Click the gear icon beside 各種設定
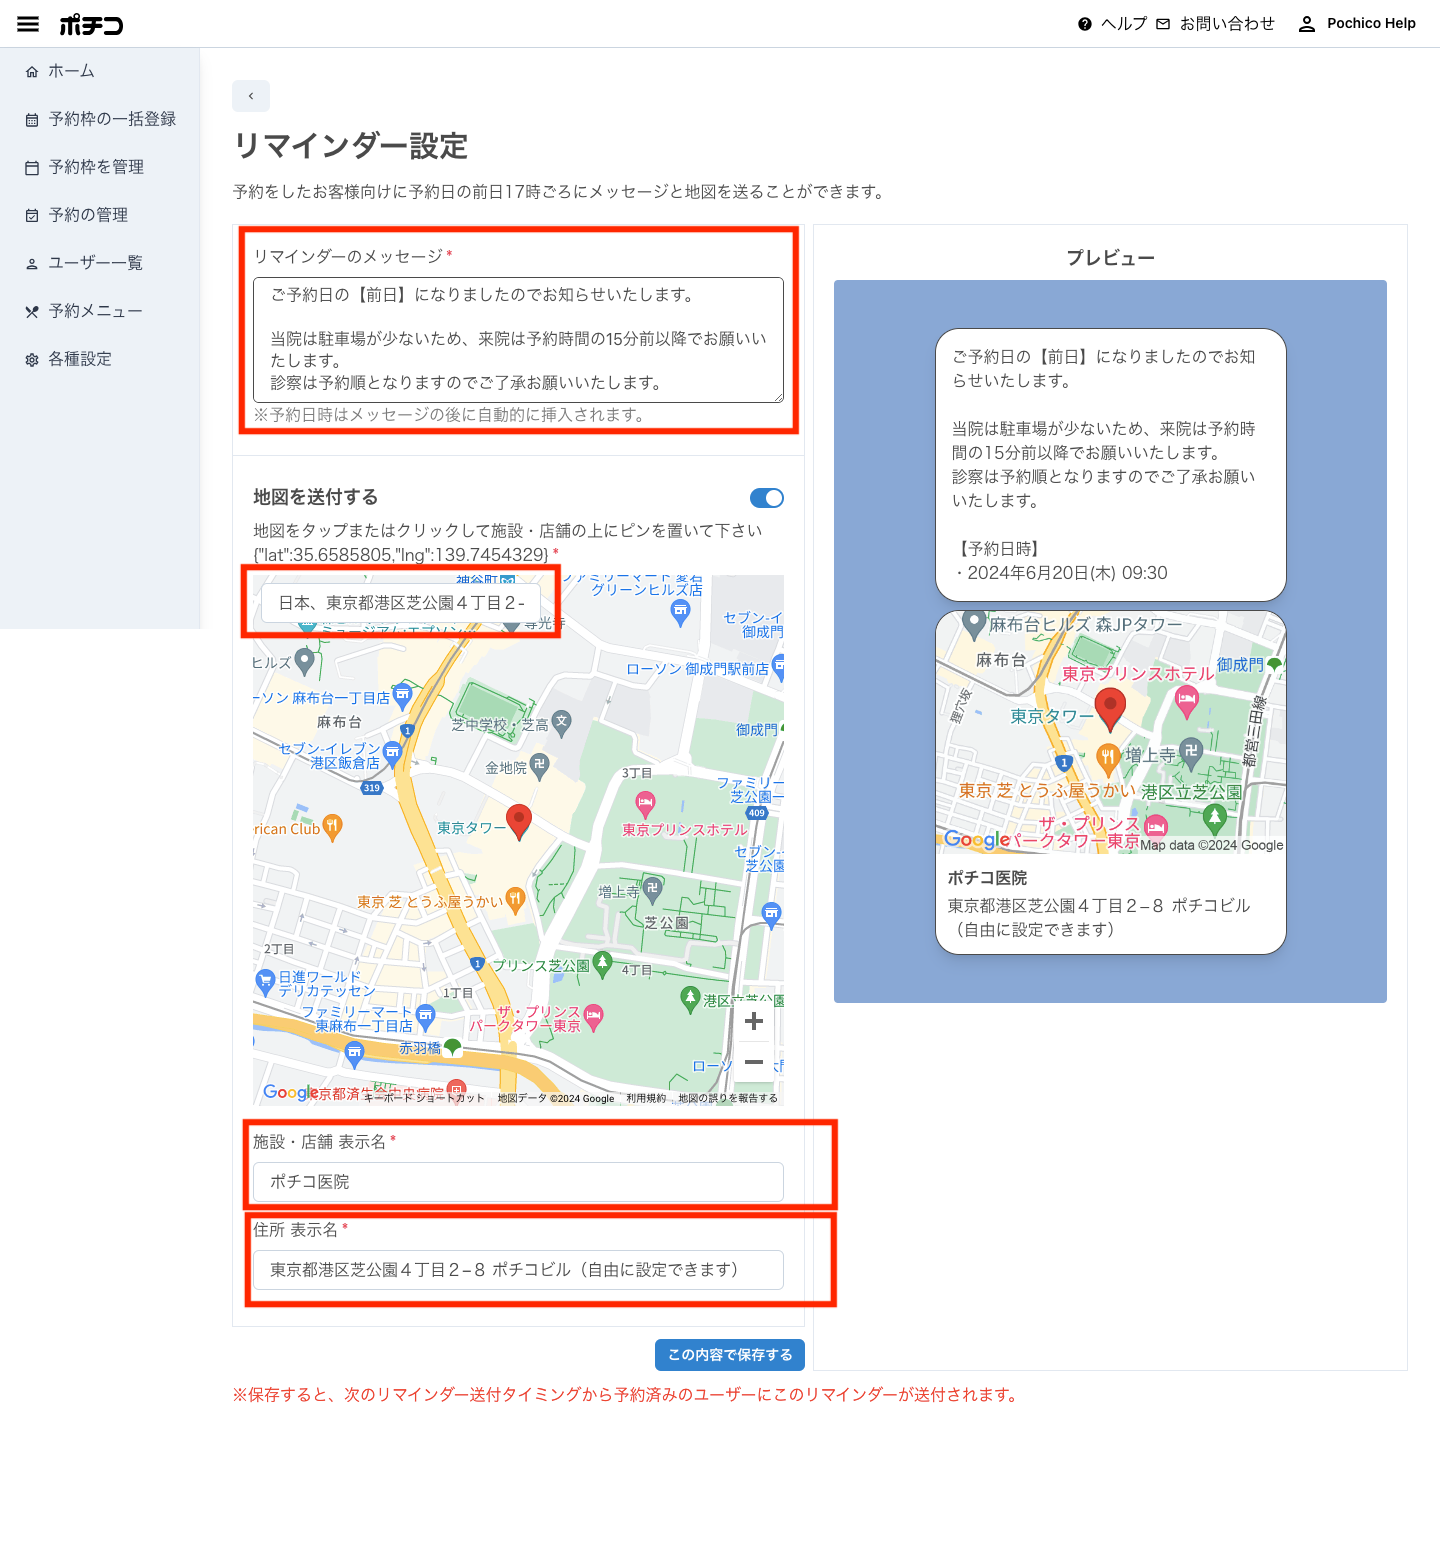Screen dimensions: 1440x1551 click(32, 360)
